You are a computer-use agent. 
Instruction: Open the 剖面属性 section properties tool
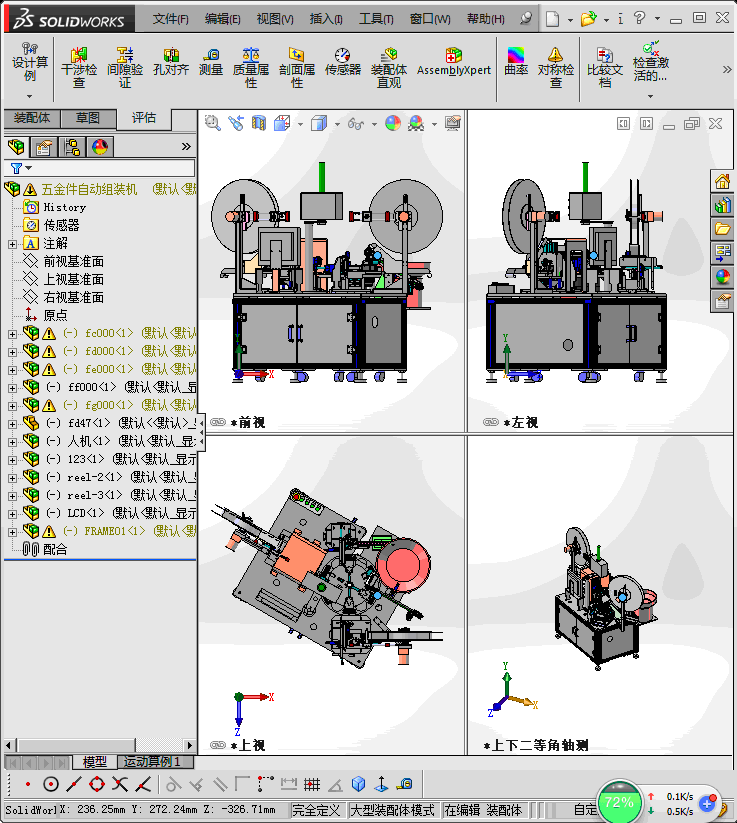point(297,68)
